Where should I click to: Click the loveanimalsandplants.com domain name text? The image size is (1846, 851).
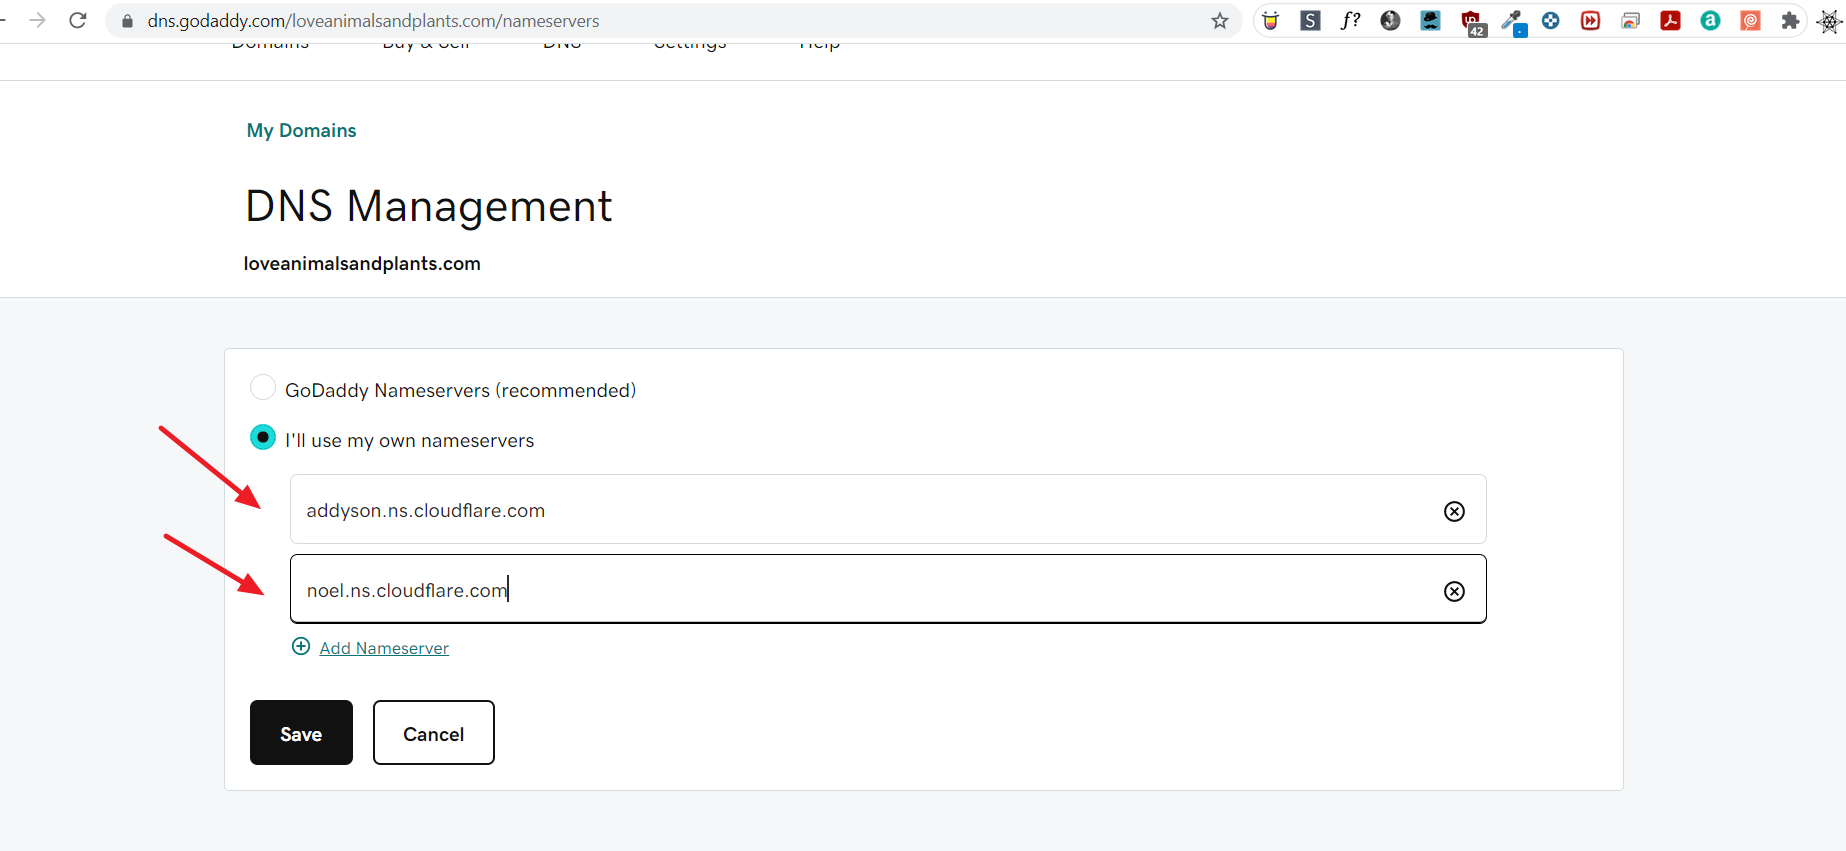[x=362, y=264]
